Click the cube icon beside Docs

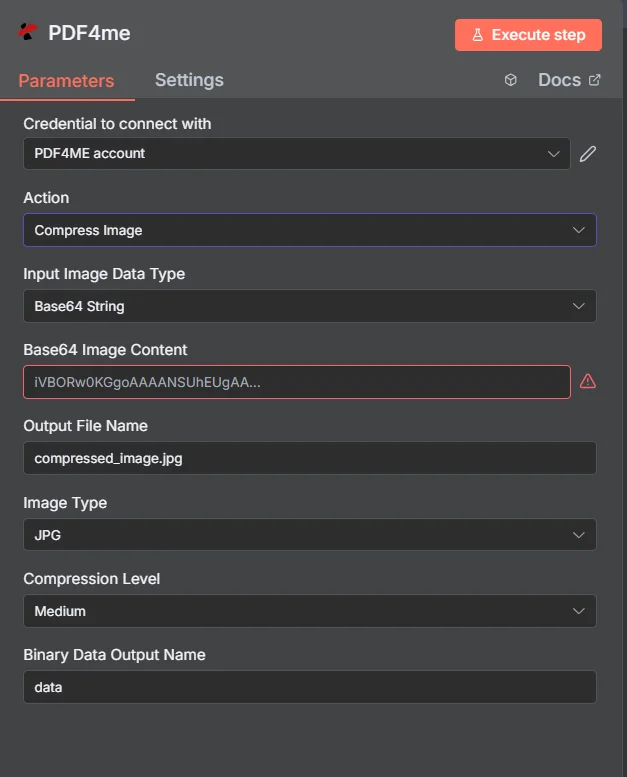(x=511, y=80)
